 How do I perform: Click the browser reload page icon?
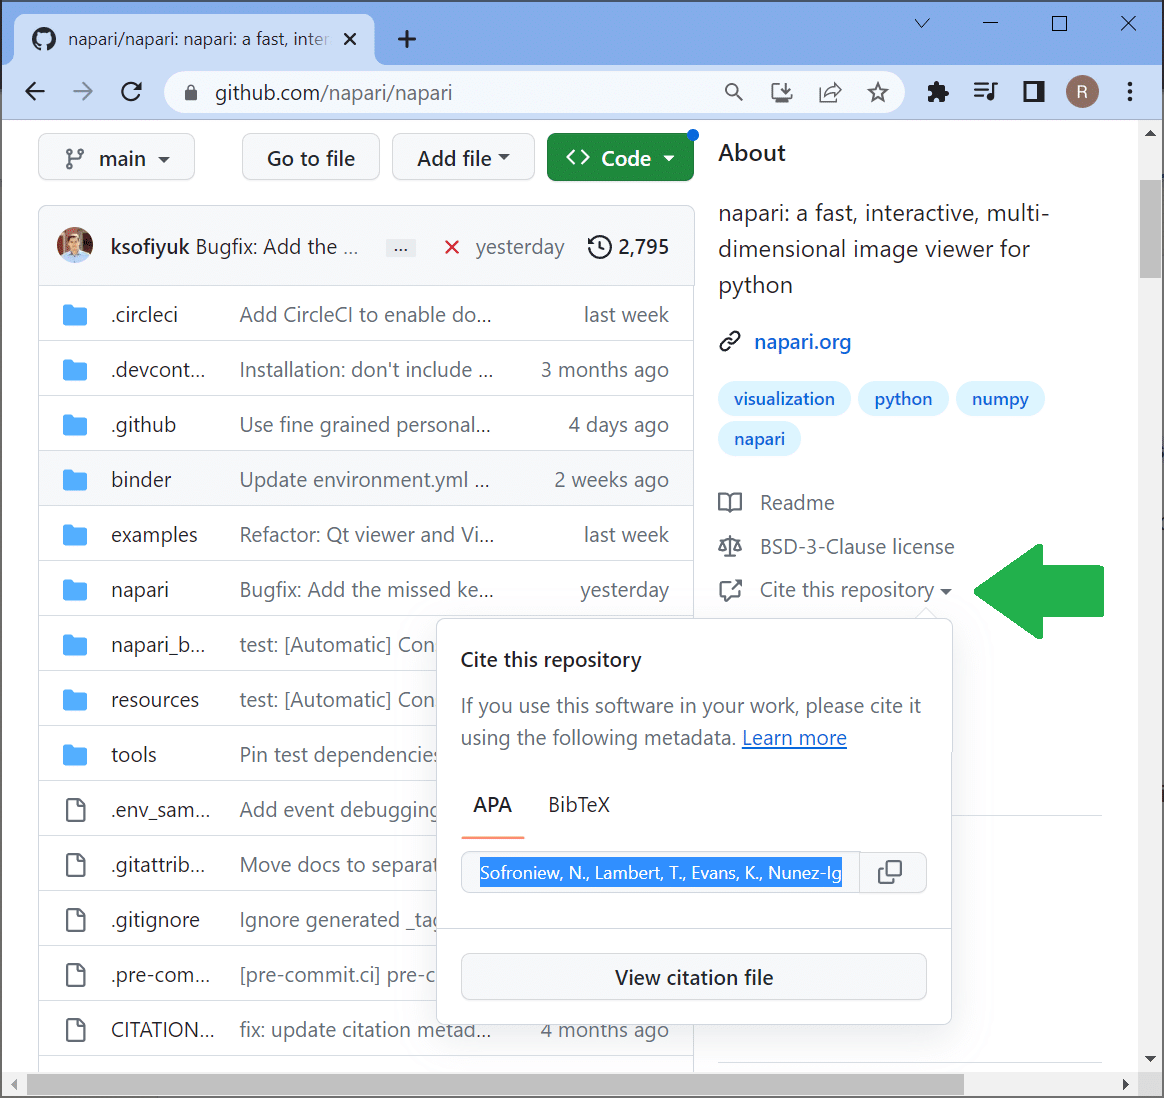pyautogui.click(x=131, y=93)
